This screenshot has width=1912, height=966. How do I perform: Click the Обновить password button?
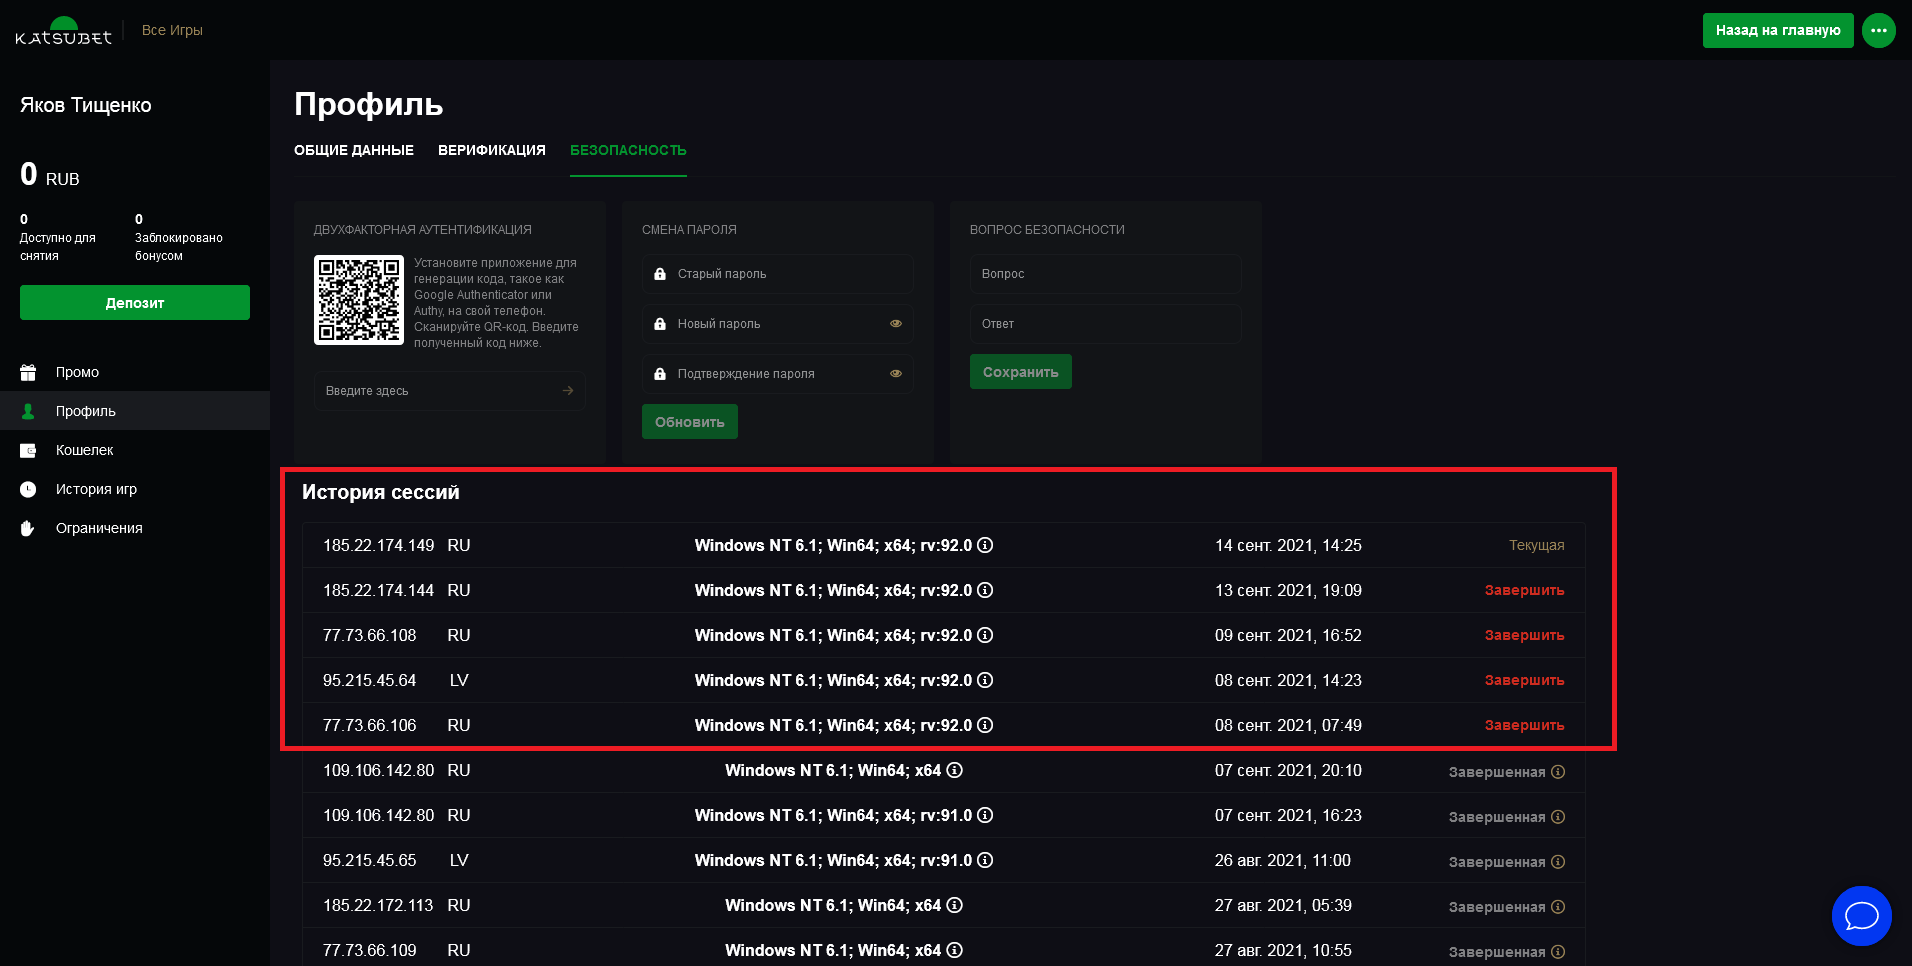tap(689, 422)
